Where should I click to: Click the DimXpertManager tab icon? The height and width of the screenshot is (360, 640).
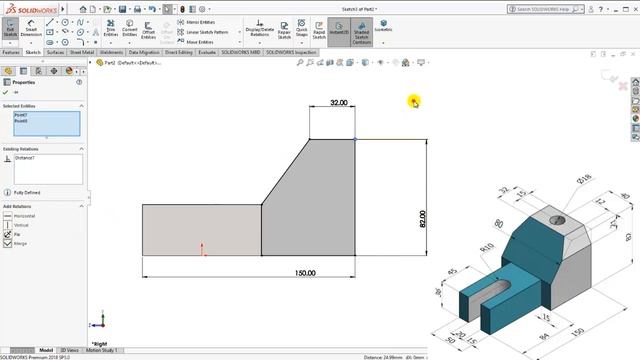point(53,71)
